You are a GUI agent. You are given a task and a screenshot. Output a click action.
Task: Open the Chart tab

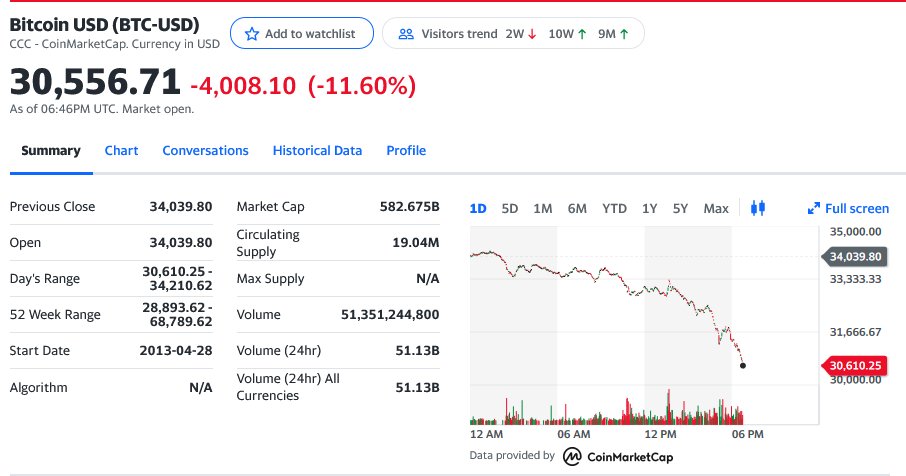121,151
